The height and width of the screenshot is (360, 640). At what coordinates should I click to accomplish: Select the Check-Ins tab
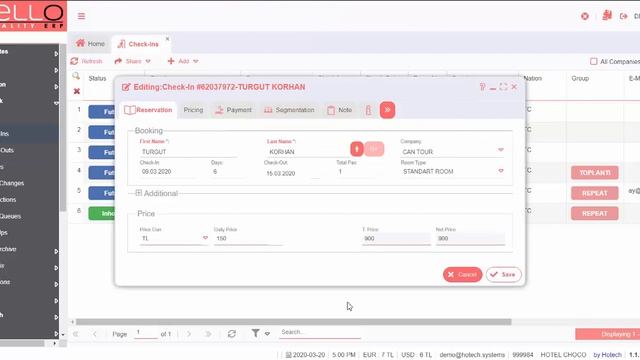pos(138,44)
